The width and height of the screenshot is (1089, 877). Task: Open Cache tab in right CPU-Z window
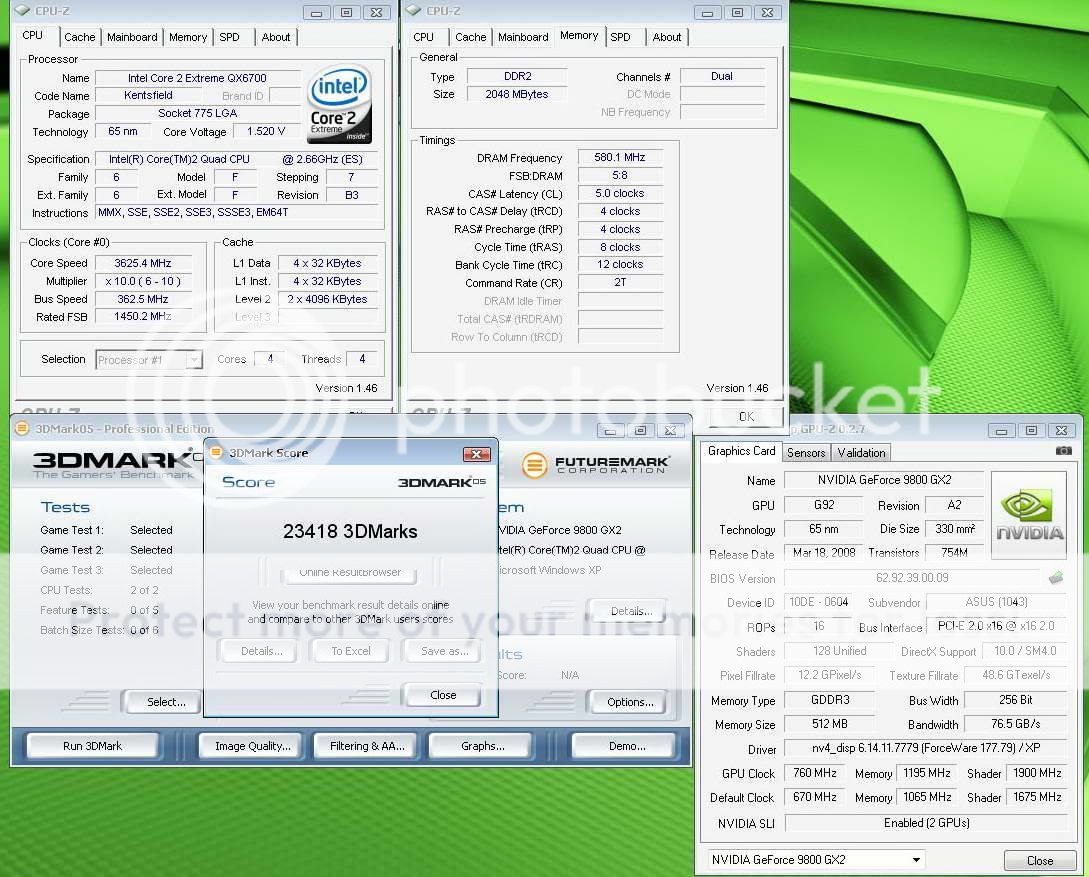click(x=471, y=37)
